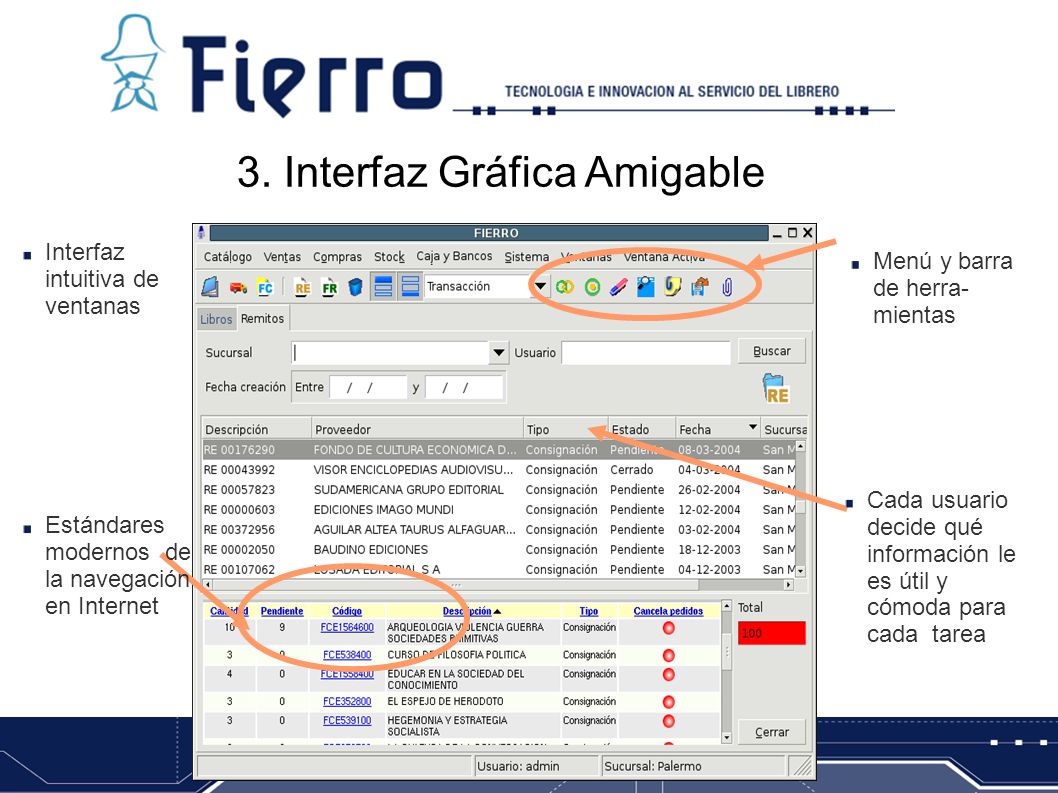Open code link FCE539100
The width and height of the screenshot is (1058, 793).
[x=347, y=720]
